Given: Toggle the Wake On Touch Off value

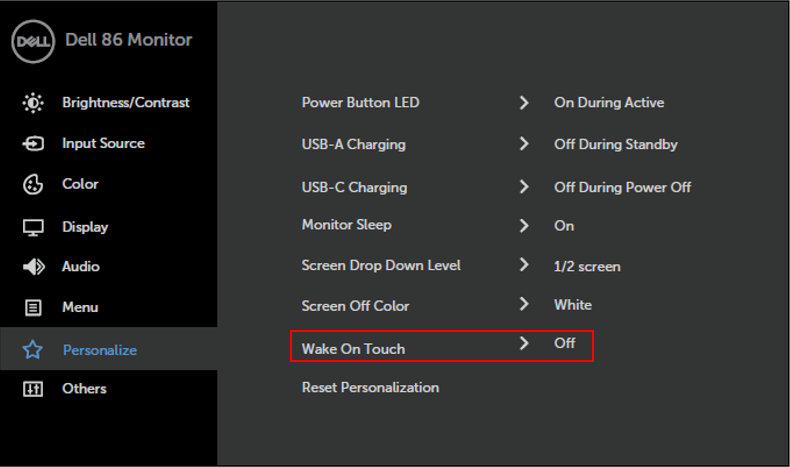Looking at the screenshot, I should pos(564,343).
